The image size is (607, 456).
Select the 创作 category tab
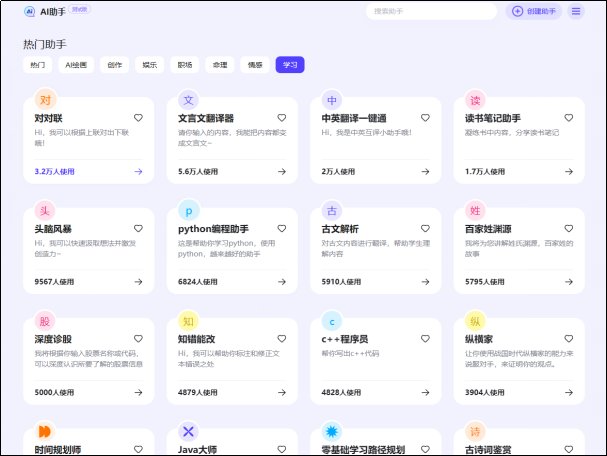point(115,65)
